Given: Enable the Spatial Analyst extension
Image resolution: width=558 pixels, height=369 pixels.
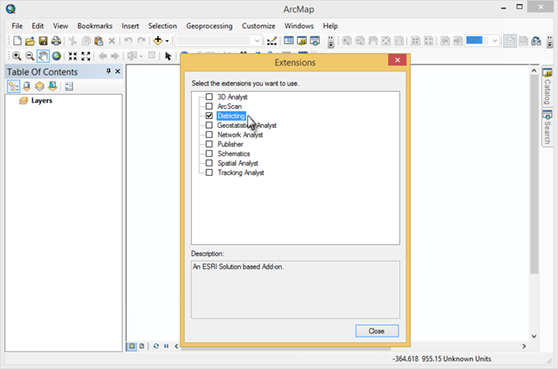Looking at the screenshot, I should tap(209, 163).
